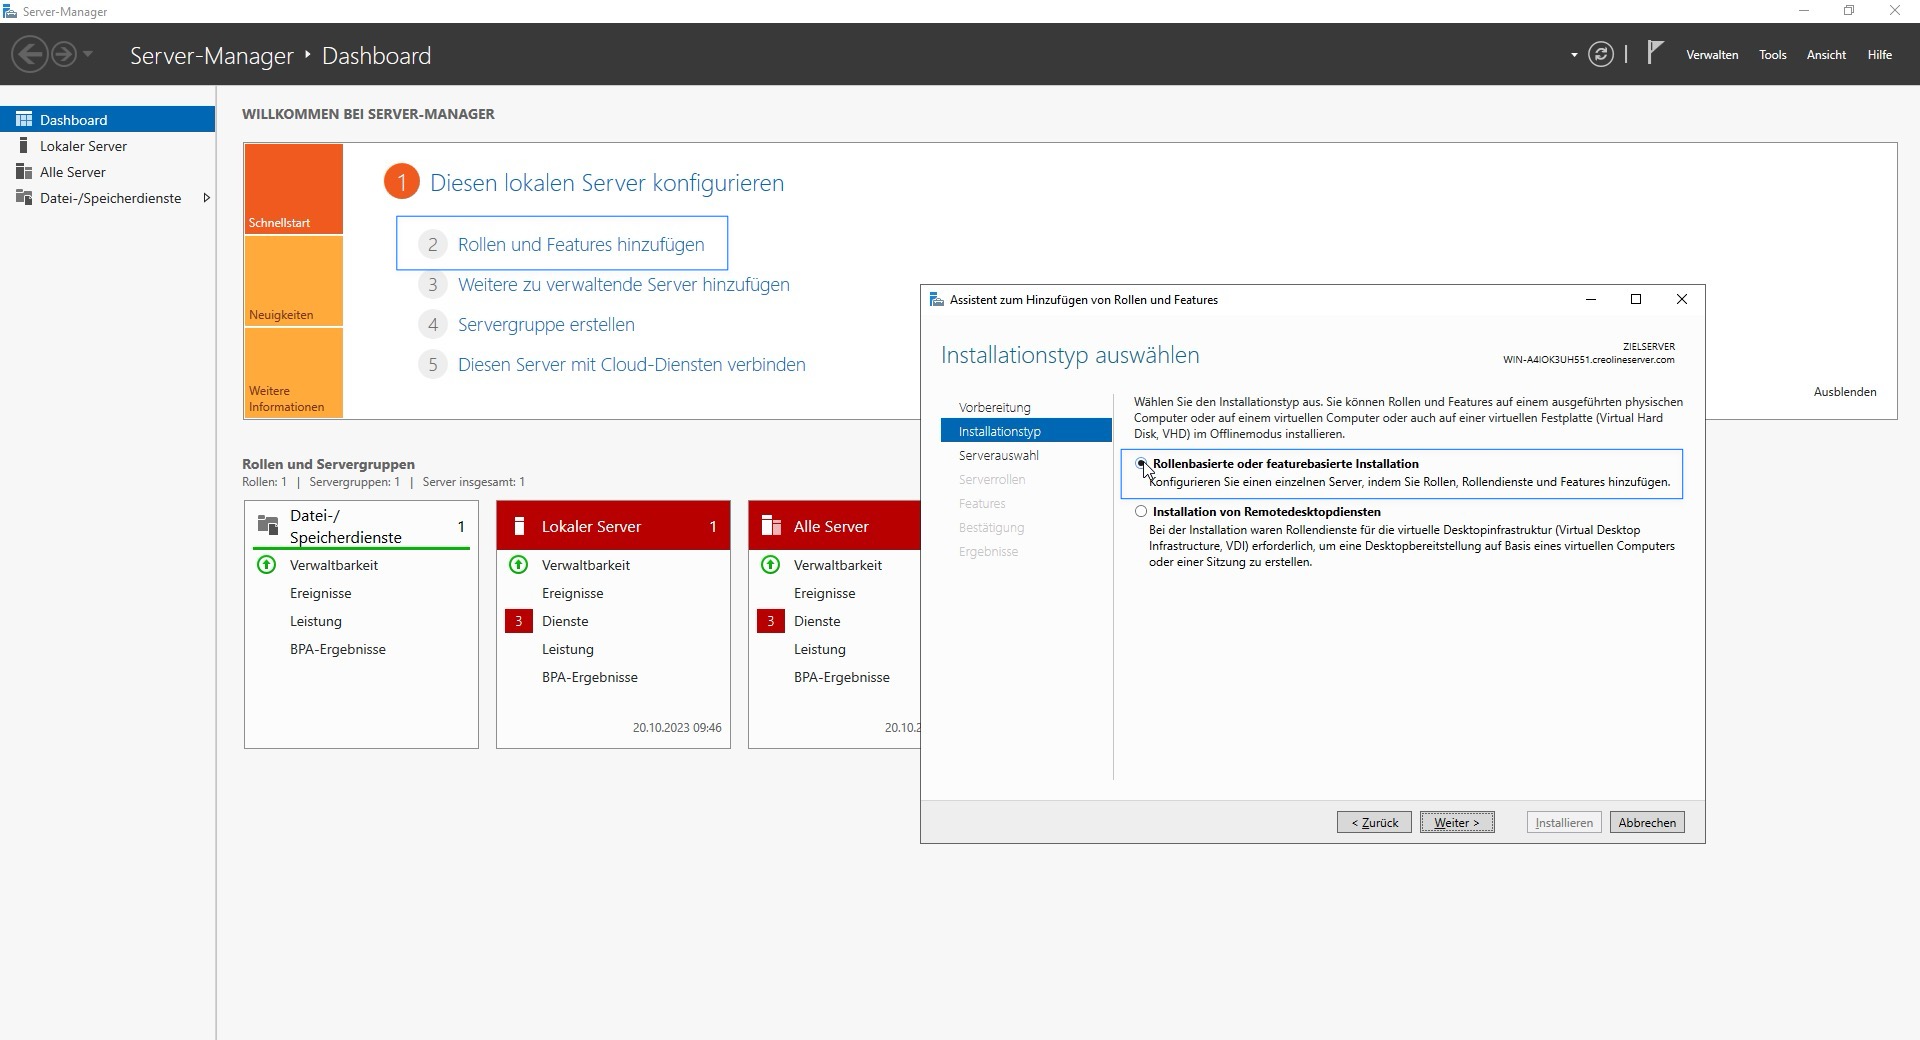
Task: Open dropdown arrow left of refresh icon
Action: 1574,55
